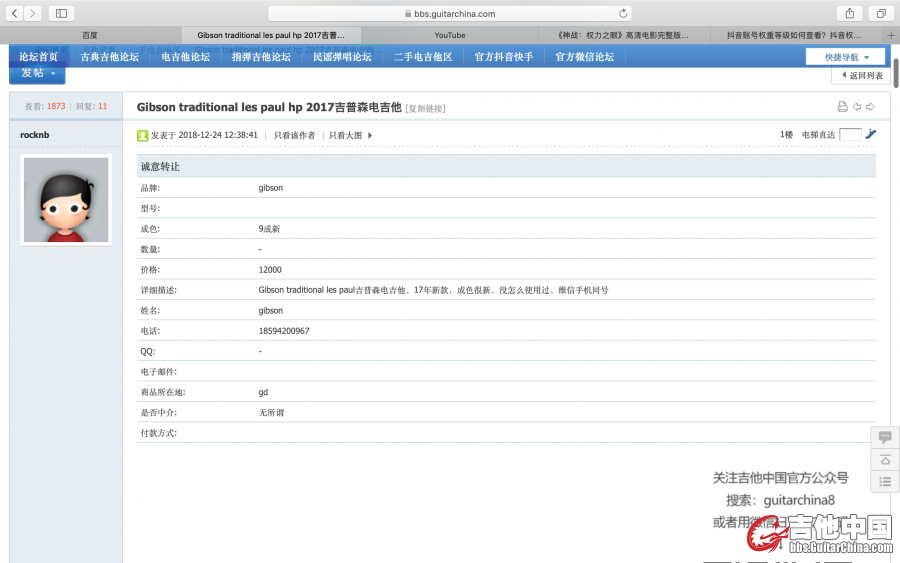
Task: Open the rocknb username link
Action: (x=34, y=135)
